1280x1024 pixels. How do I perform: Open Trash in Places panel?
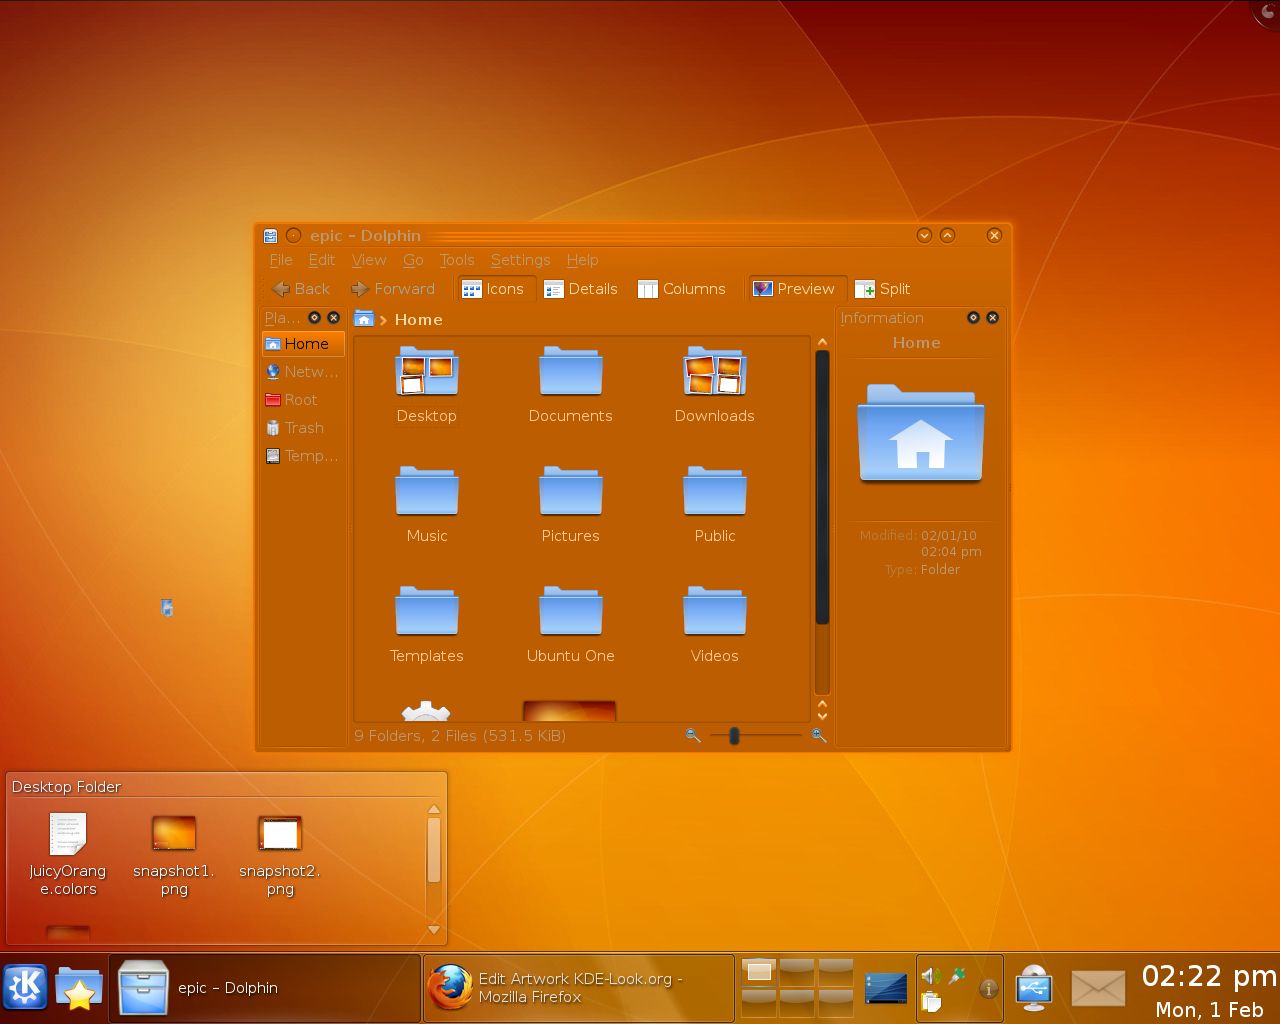pos(303,428)
